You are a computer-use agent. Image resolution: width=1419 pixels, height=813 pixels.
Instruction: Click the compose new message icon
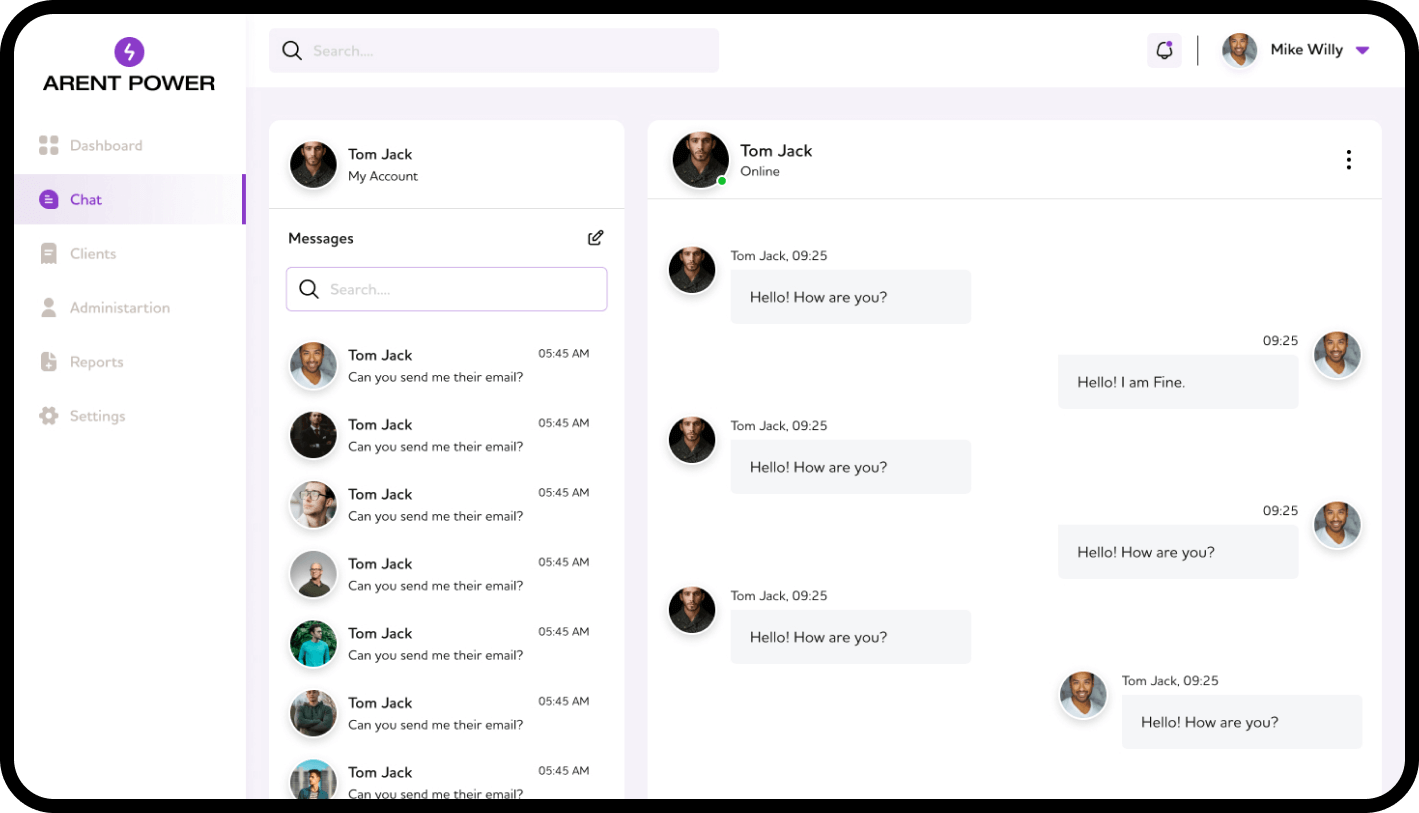click(595, 238)
